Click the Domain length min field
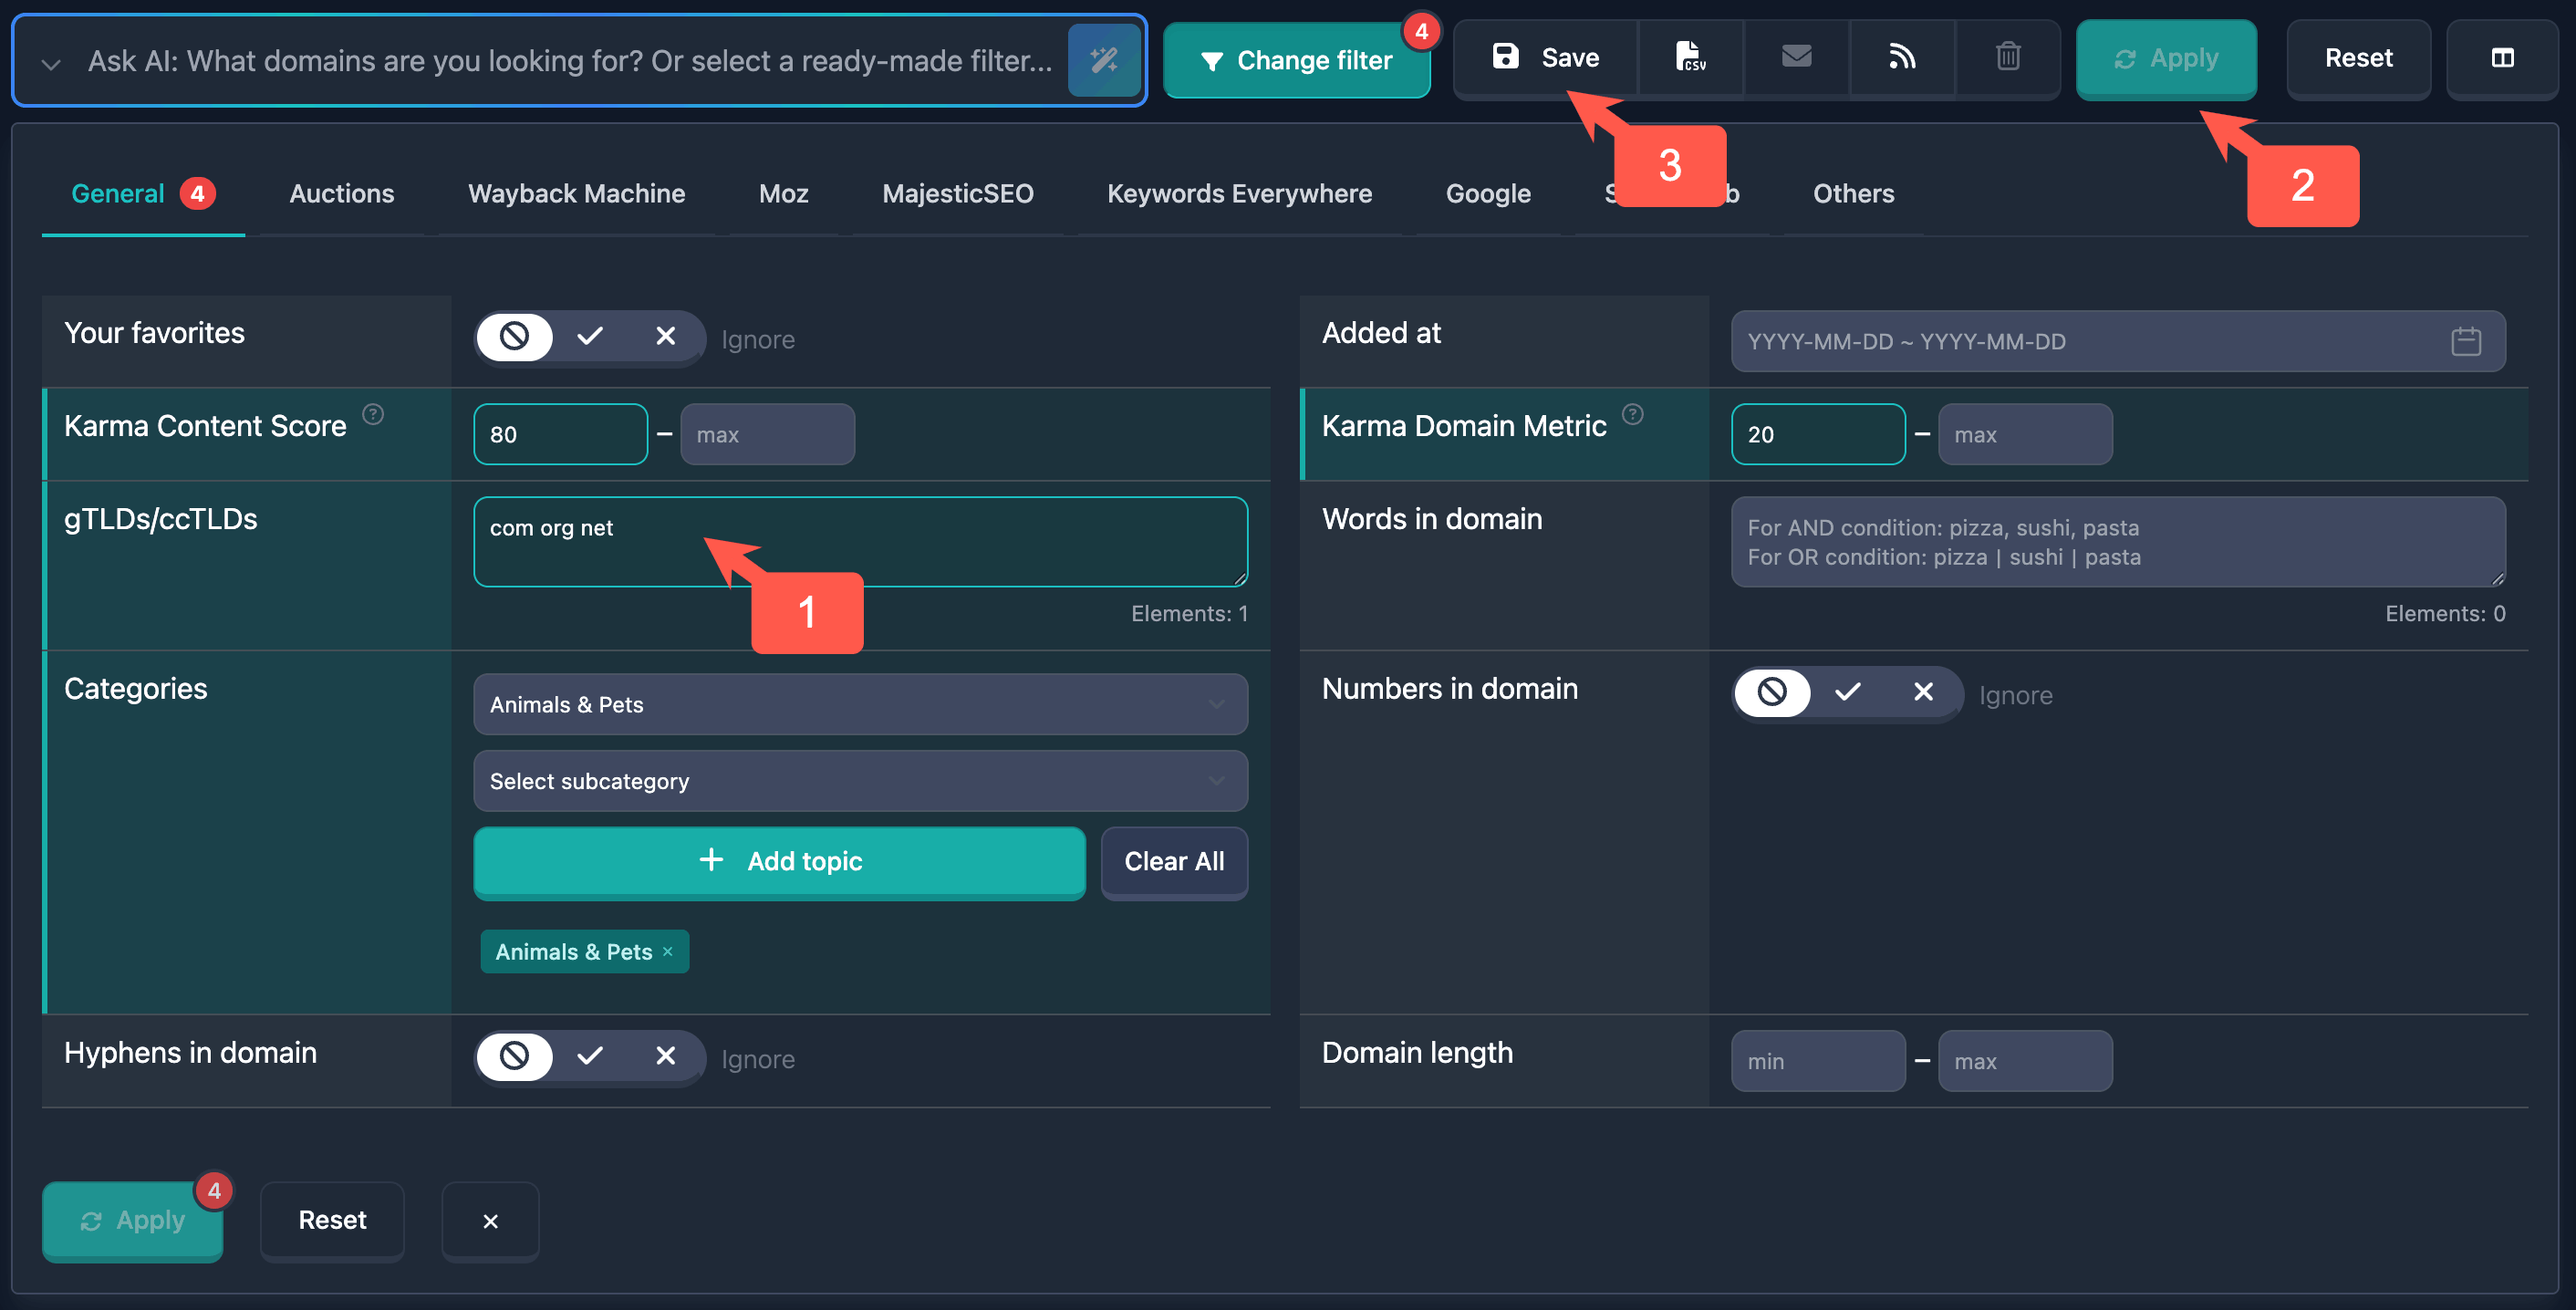This screenshot has height=1310, width=2576. pos(1817,1061)
